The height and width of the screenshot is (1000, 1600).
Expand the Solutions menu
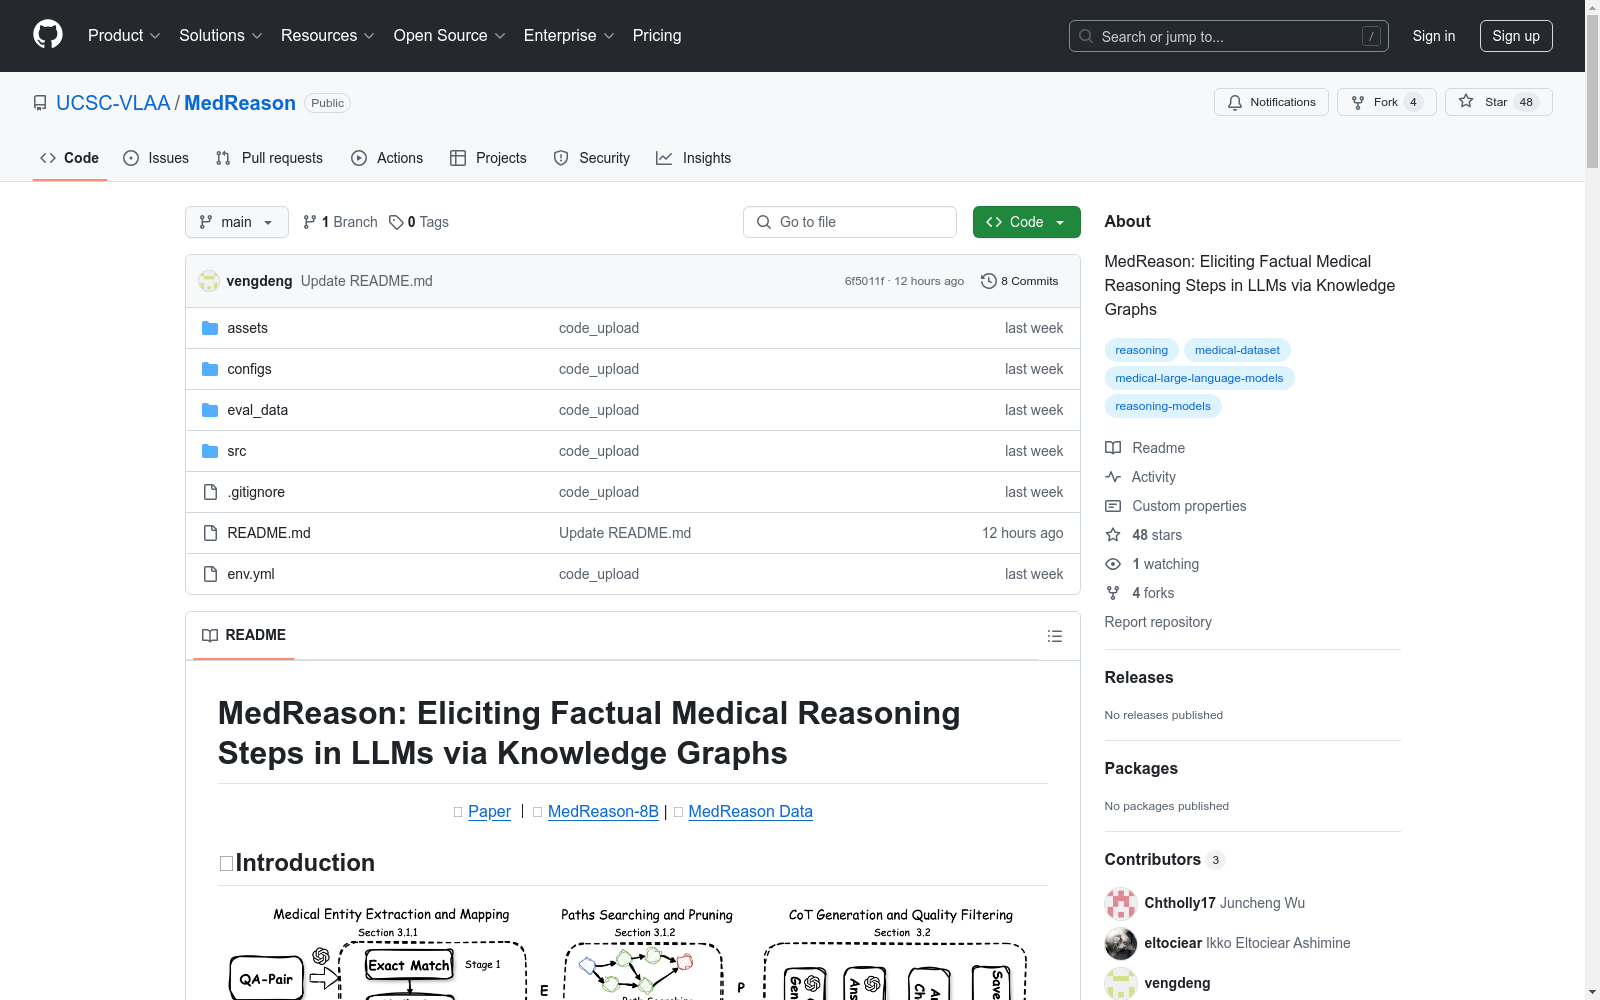pyautogui.click(x=221, y=35)
